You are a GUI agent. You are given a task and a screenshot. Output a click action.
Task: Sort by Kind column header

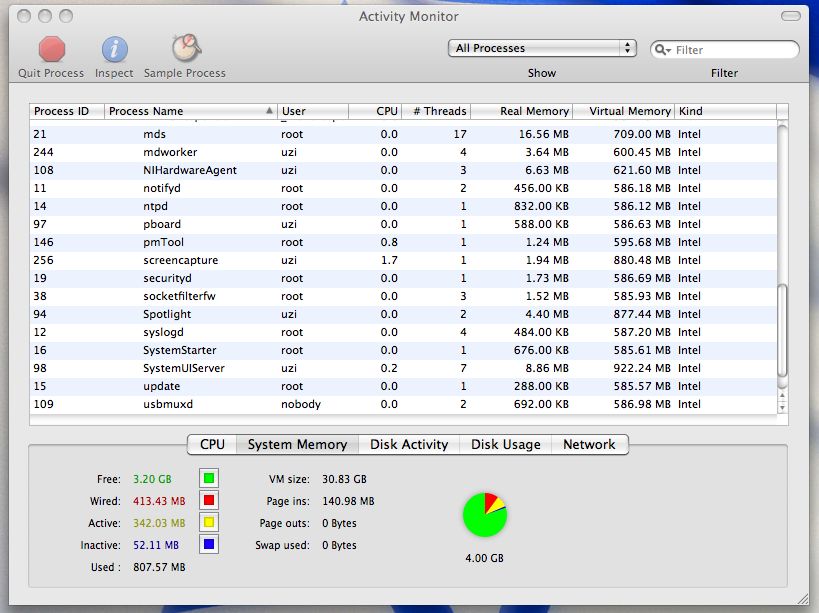pyautogui.click(x=726, y=111)
